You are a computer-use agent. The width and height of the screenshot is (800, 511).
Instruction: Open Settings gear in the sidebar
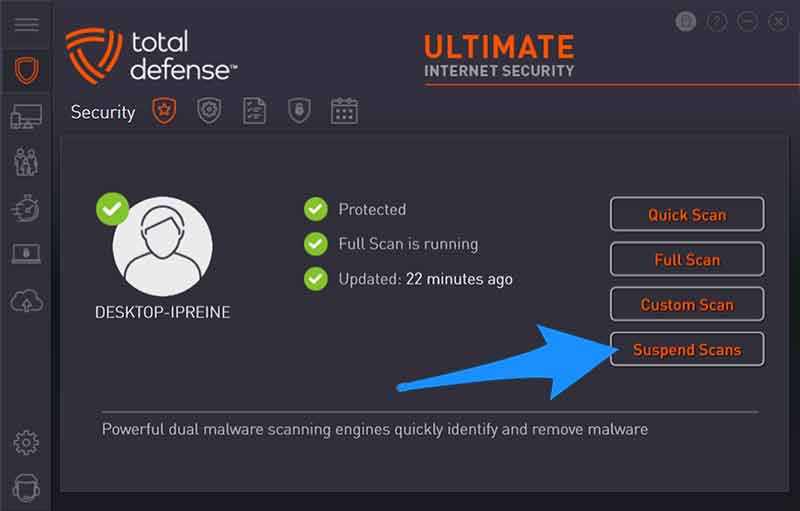[x=26, y=443]
